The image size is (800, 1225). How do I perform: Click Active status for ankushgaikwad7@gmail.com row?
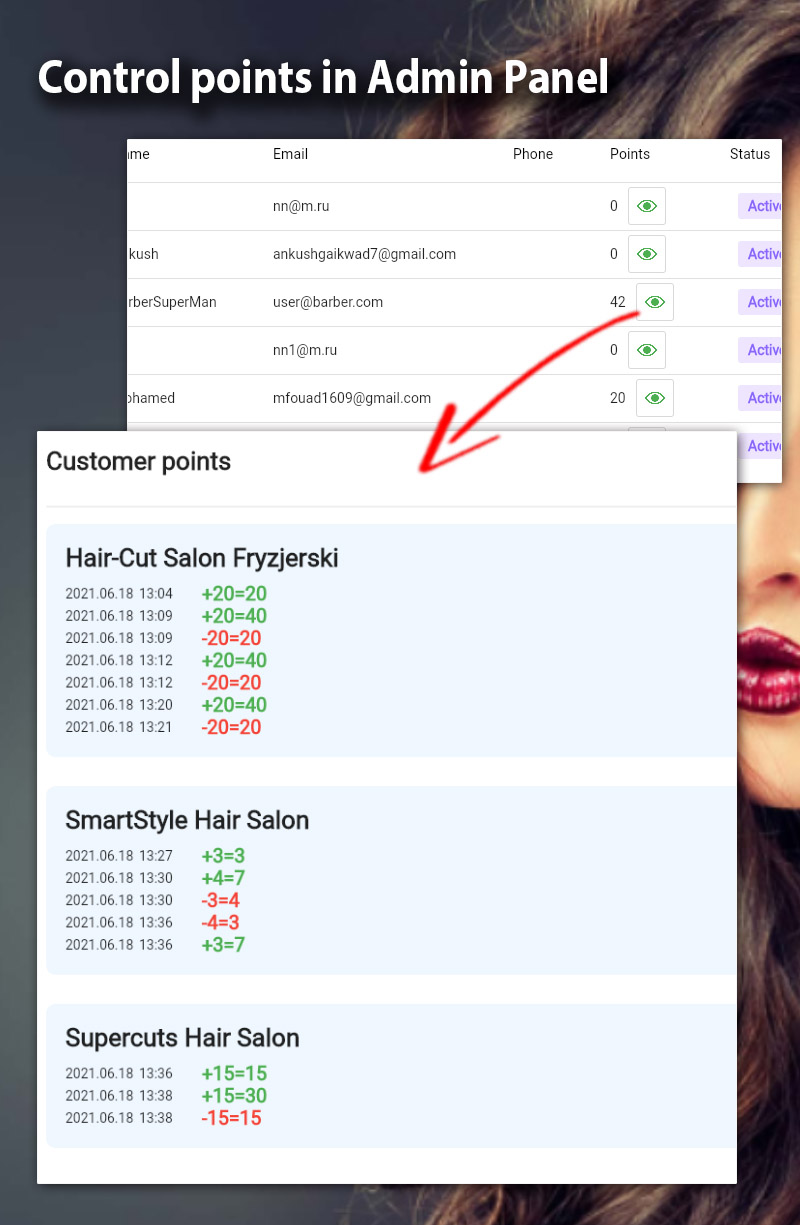click(x=760, y=254)
